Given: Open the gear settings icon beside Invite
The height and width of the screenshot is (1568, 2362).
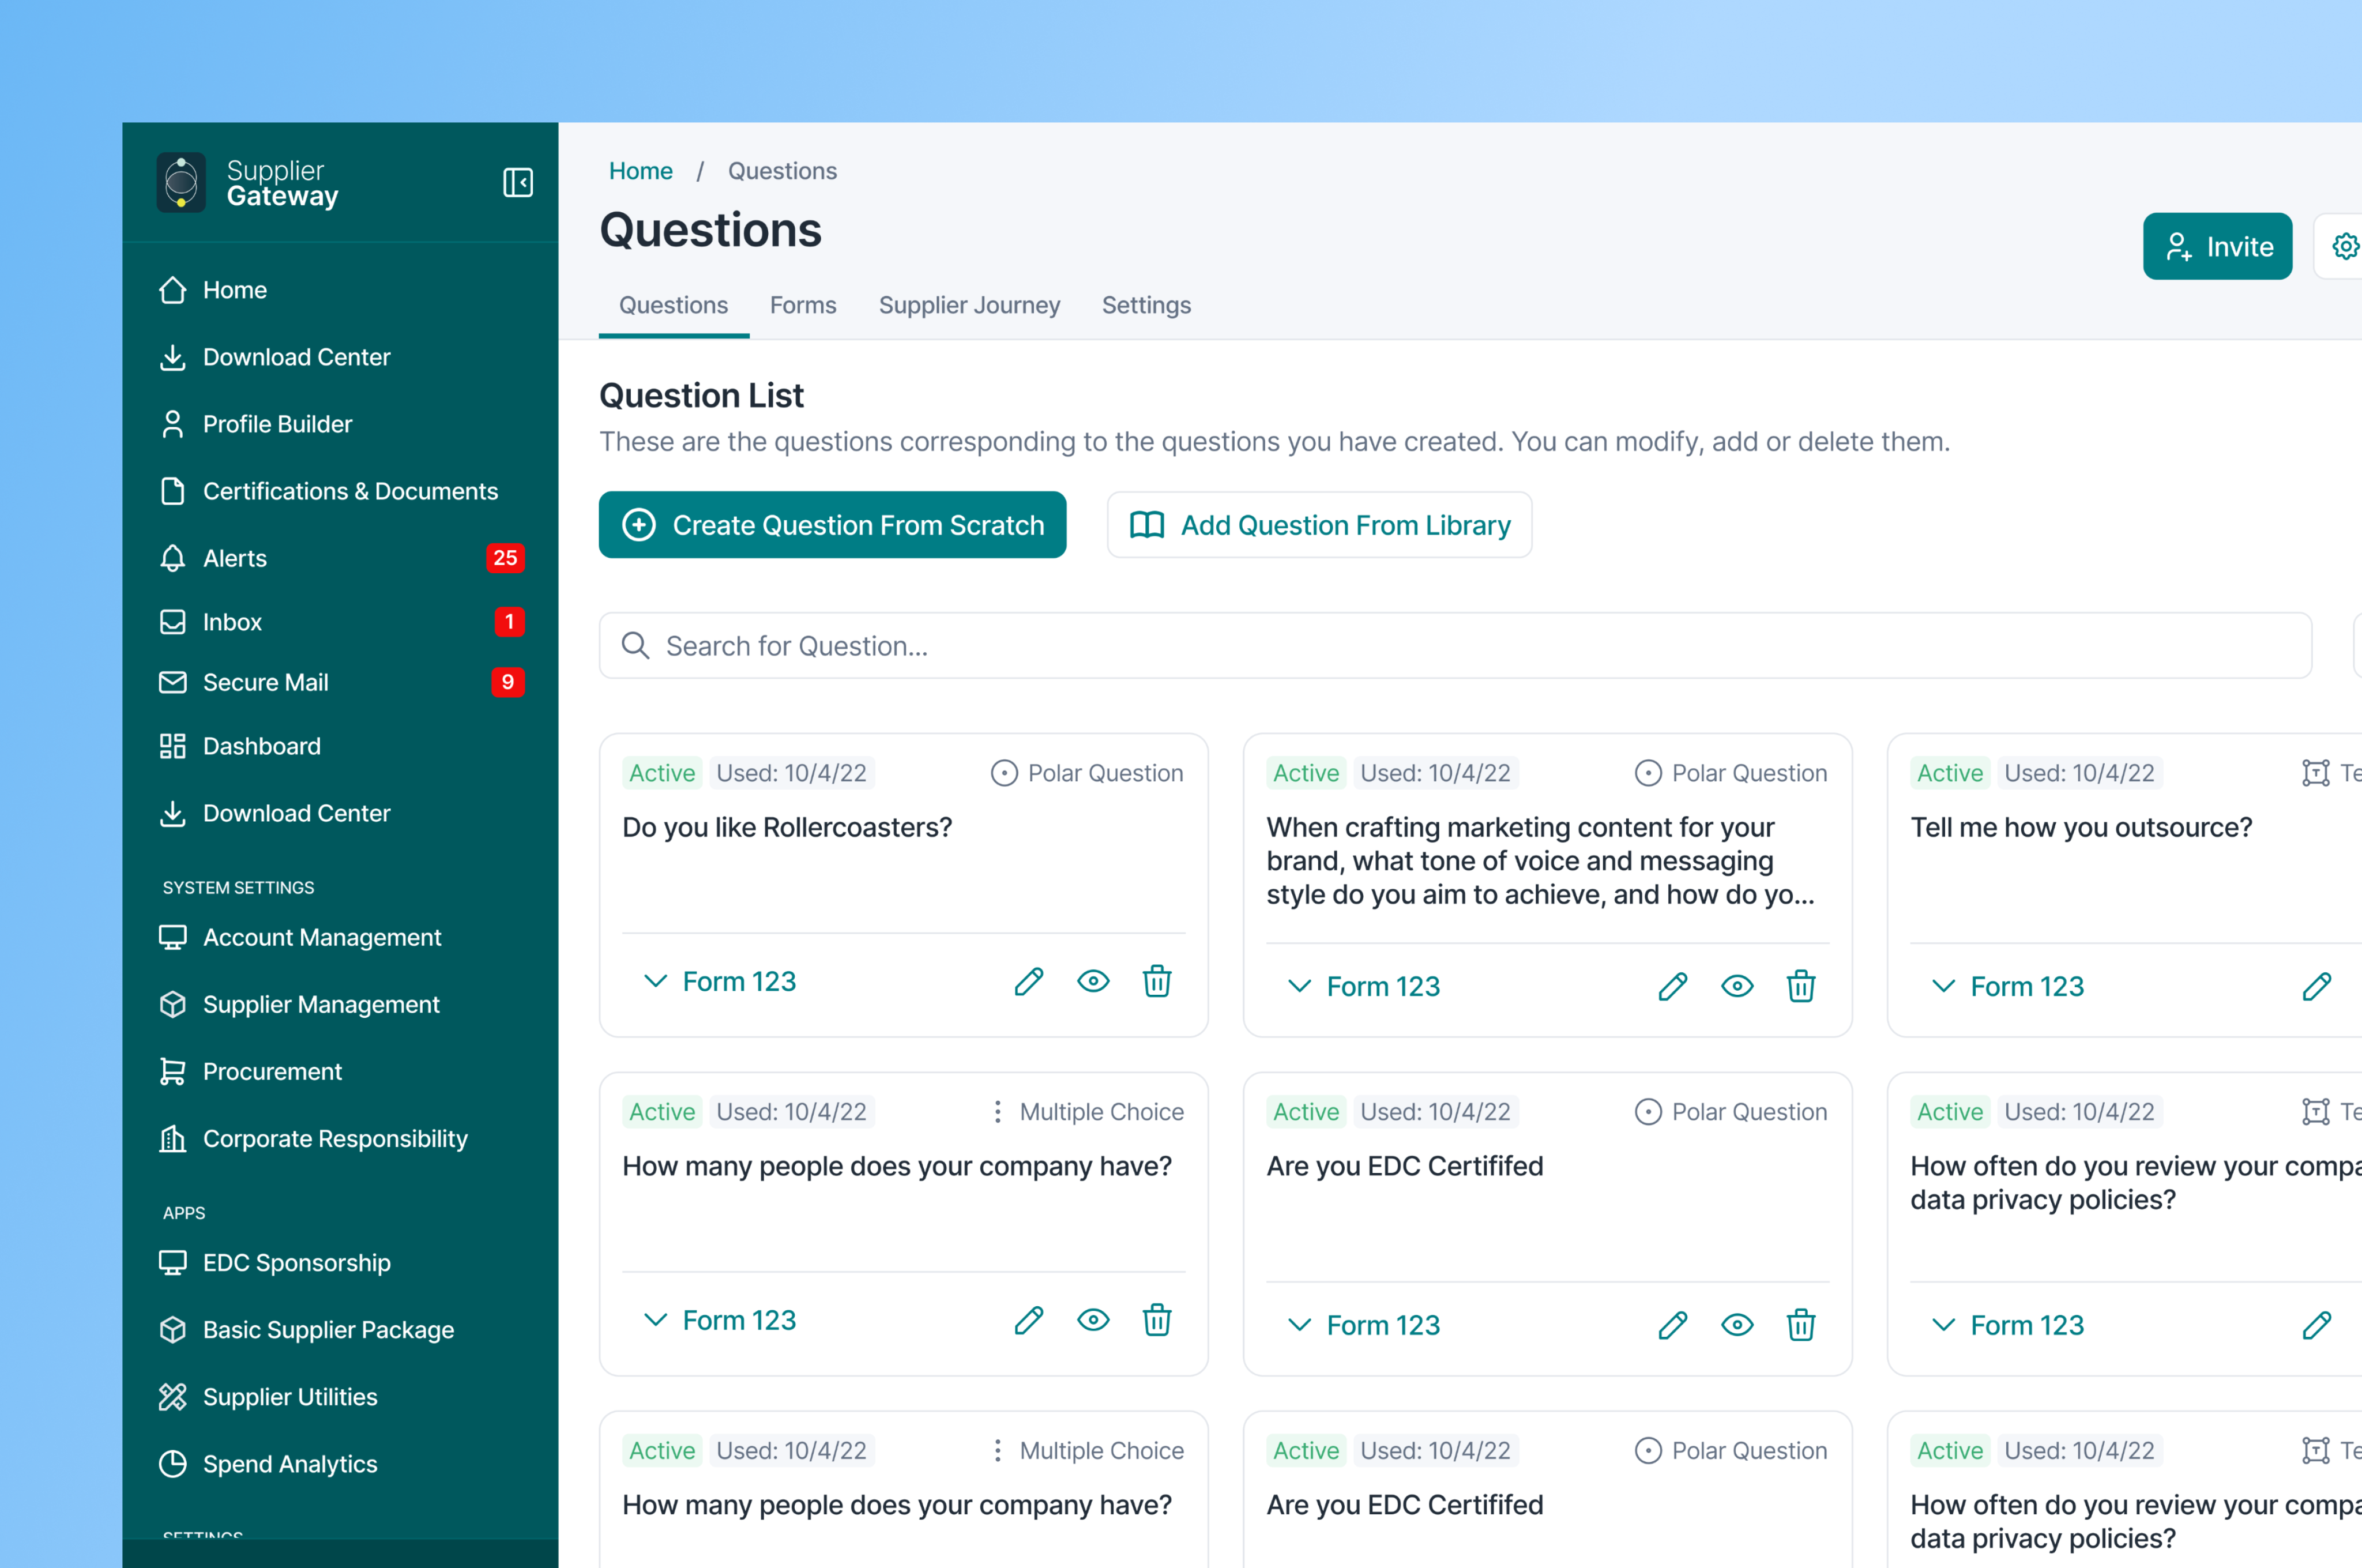Looking at the screenshot, I should click(x=2345, y=246).
